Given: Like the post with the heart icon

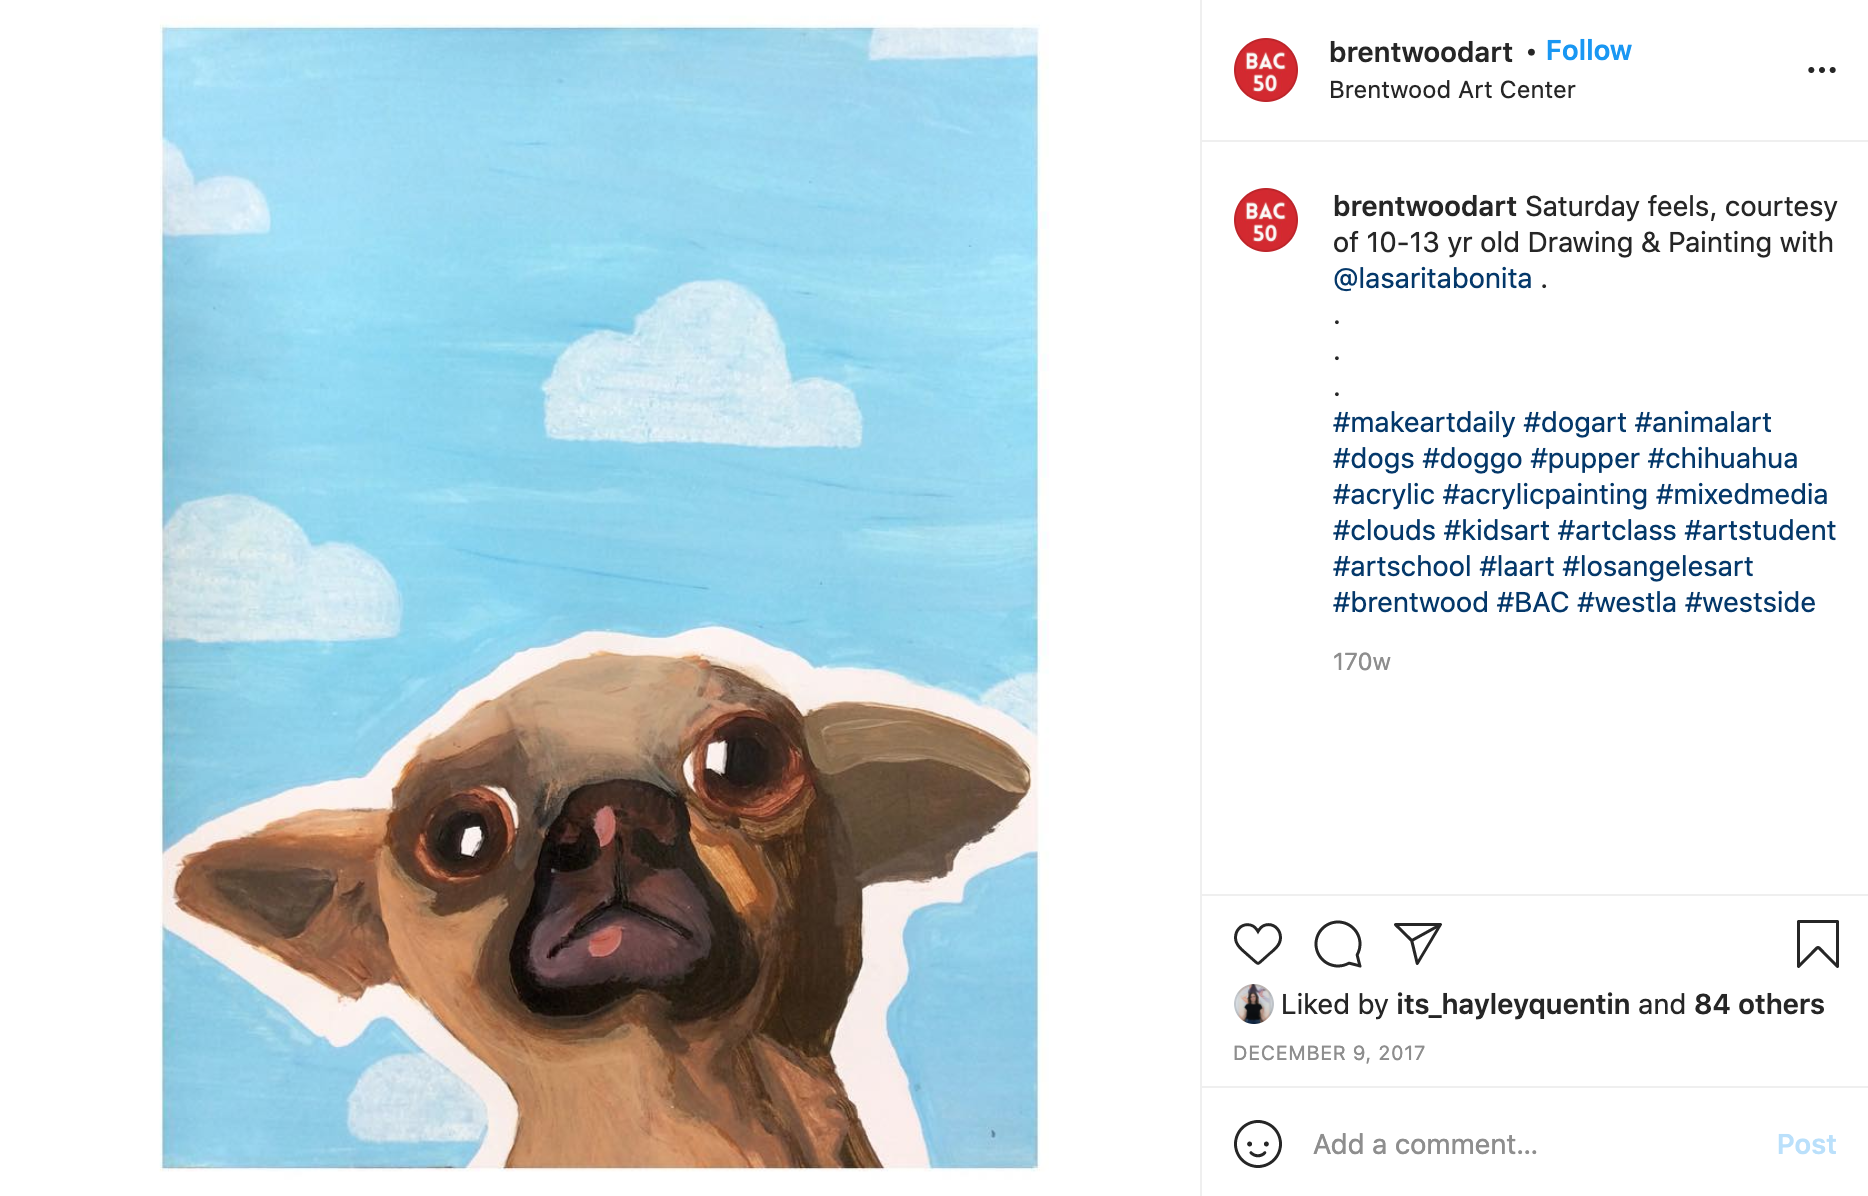Looking at the screenshot, I should 1257,943.
